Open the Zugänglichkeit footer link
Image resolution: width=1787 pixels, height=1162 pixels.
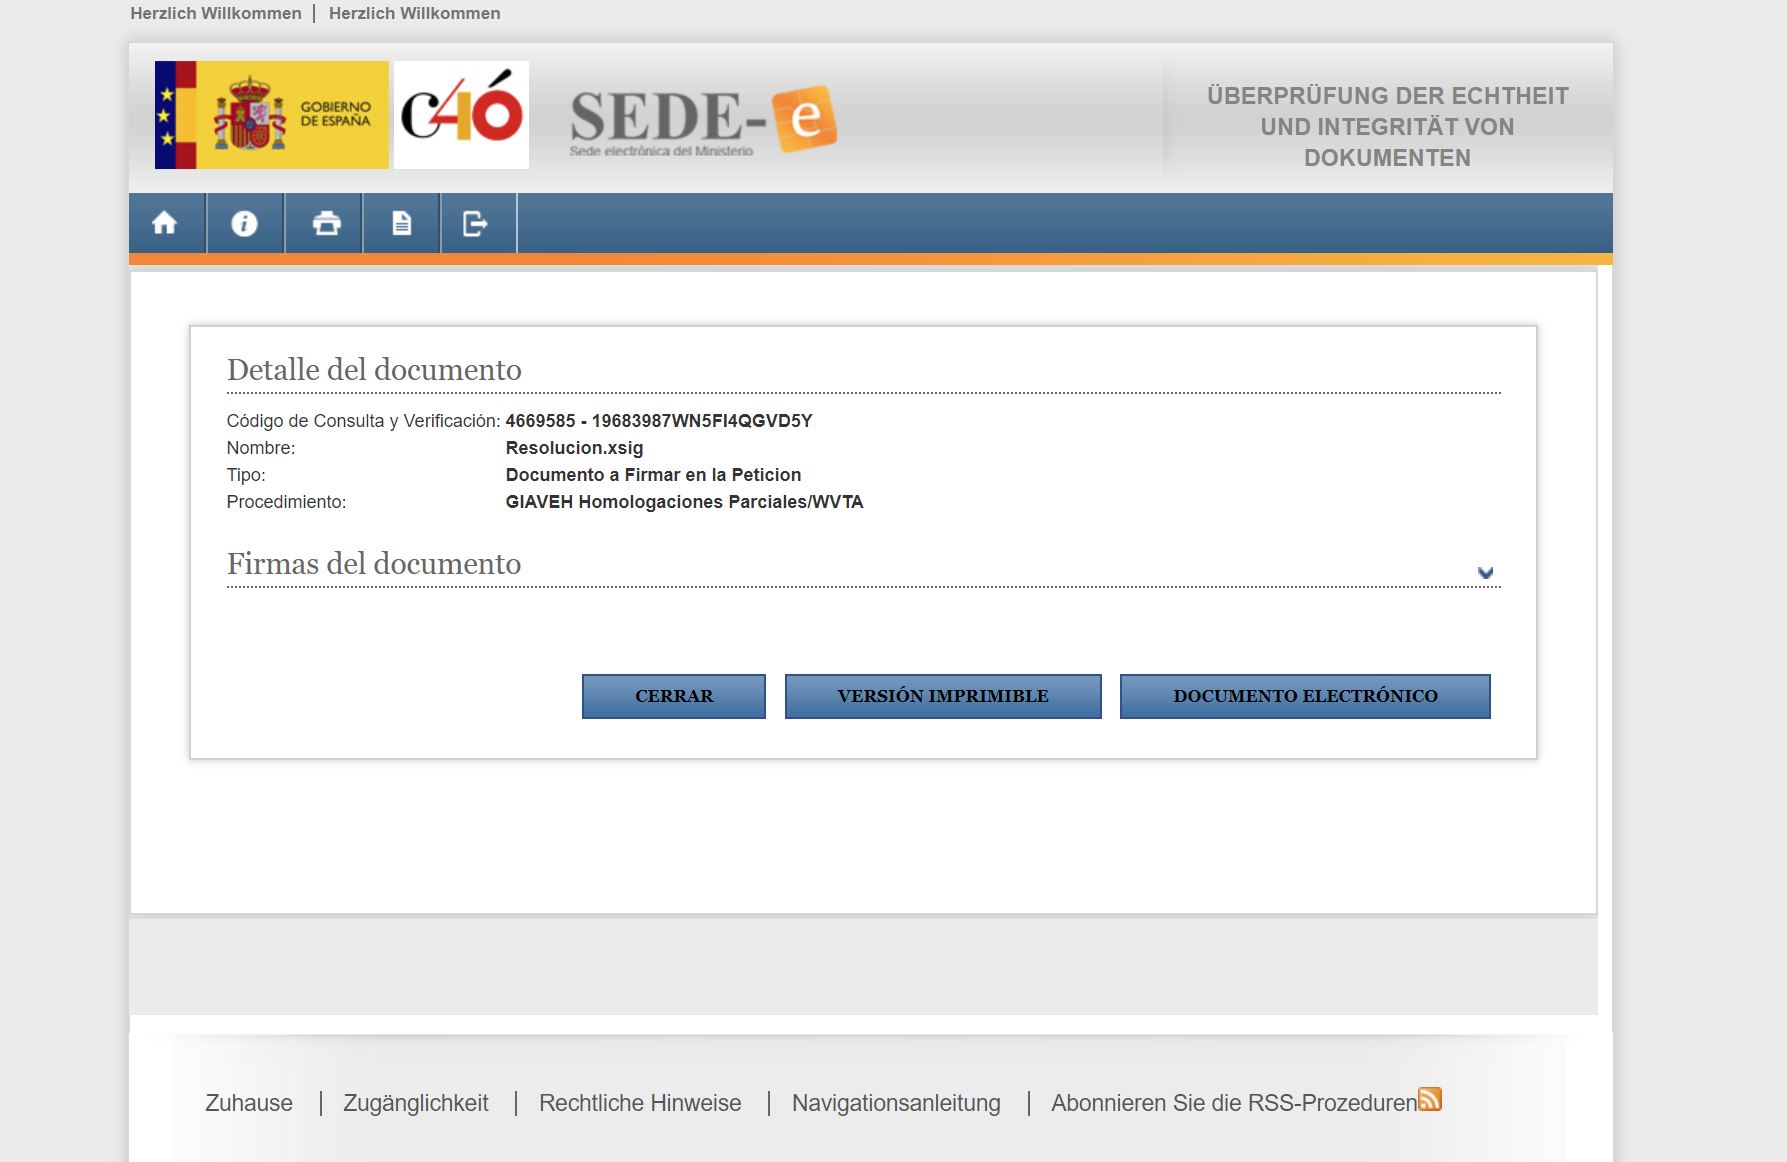[x=415, y=1103]
